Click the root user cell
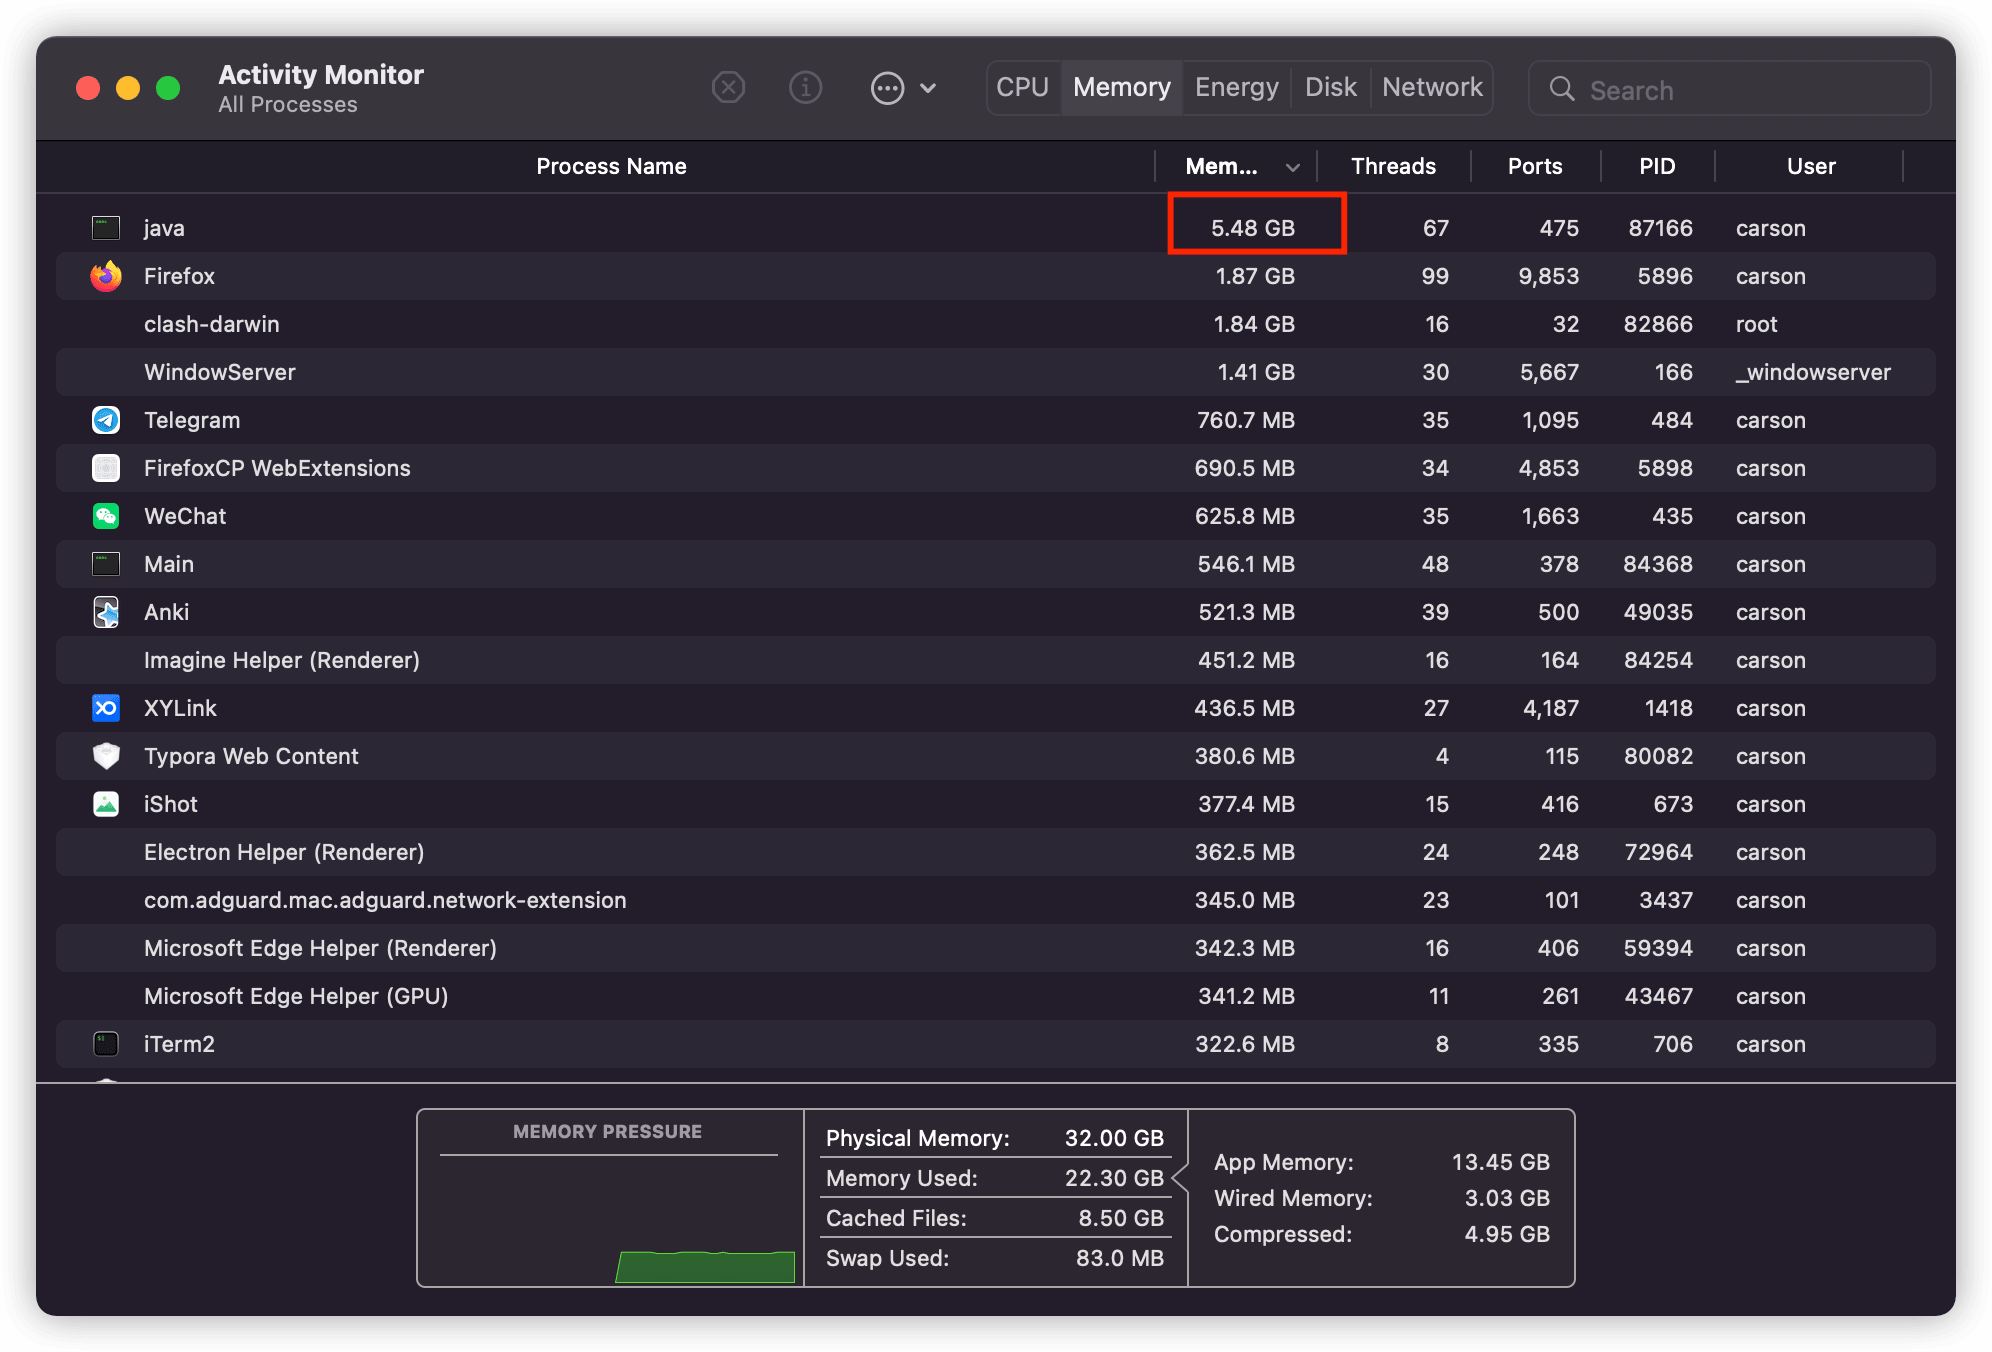This screenshot has height=1352, width=1992. (x=1756, y=324)
